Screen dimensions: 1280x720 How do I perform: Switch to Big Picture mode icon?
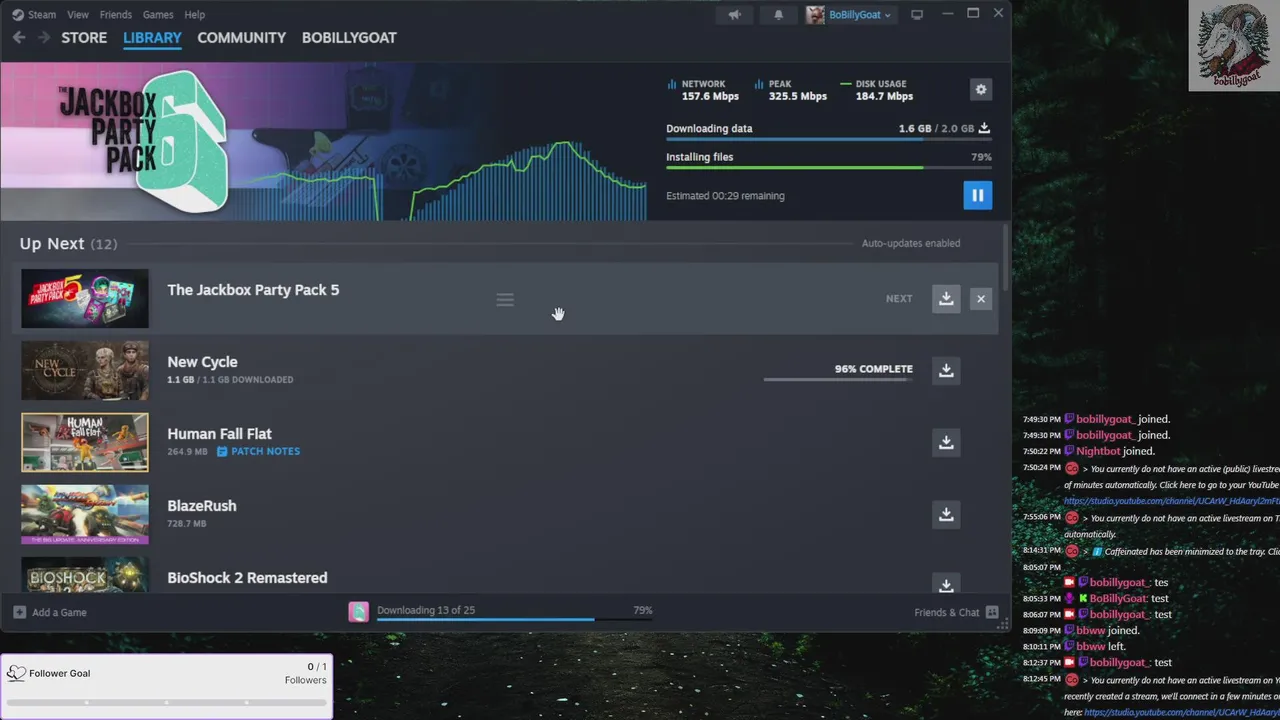[x=917, y=15]
